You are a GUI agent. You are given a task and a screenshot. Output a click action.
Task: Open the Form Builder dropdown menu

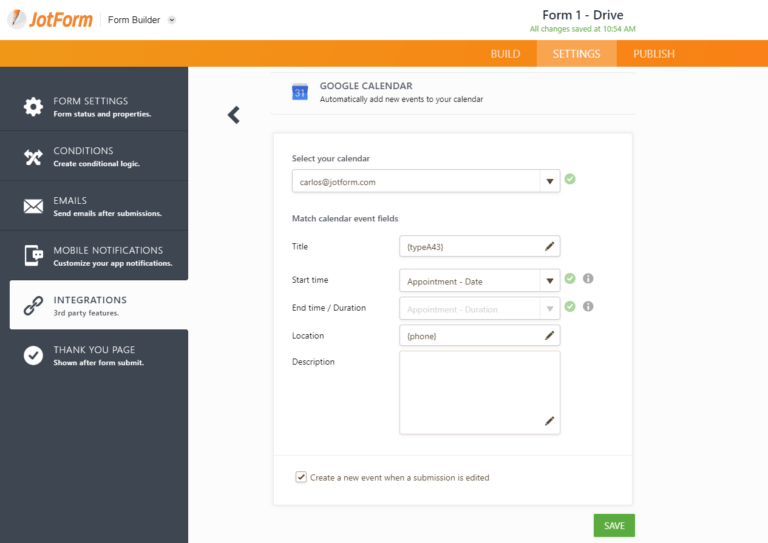coord(171,20)
